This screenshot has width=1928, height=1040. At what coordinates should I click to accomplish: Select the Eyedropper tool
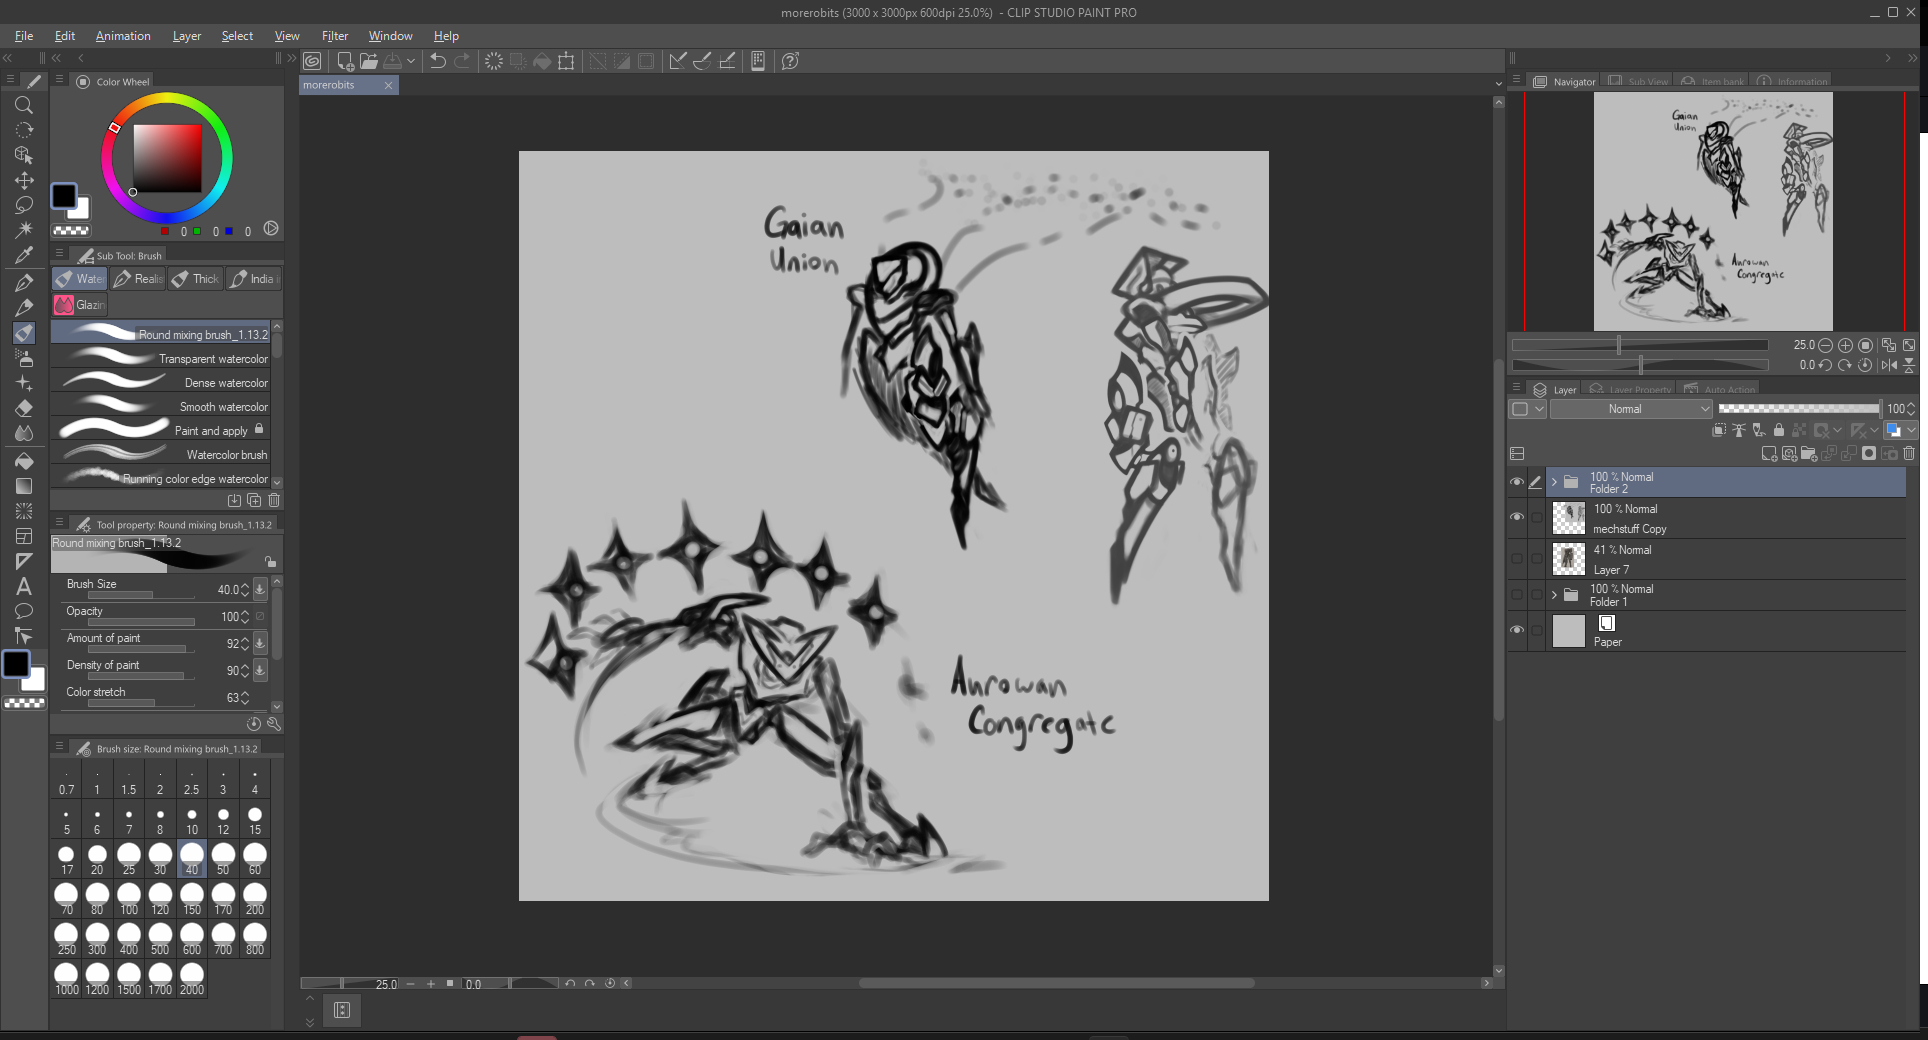pos(24,255)
